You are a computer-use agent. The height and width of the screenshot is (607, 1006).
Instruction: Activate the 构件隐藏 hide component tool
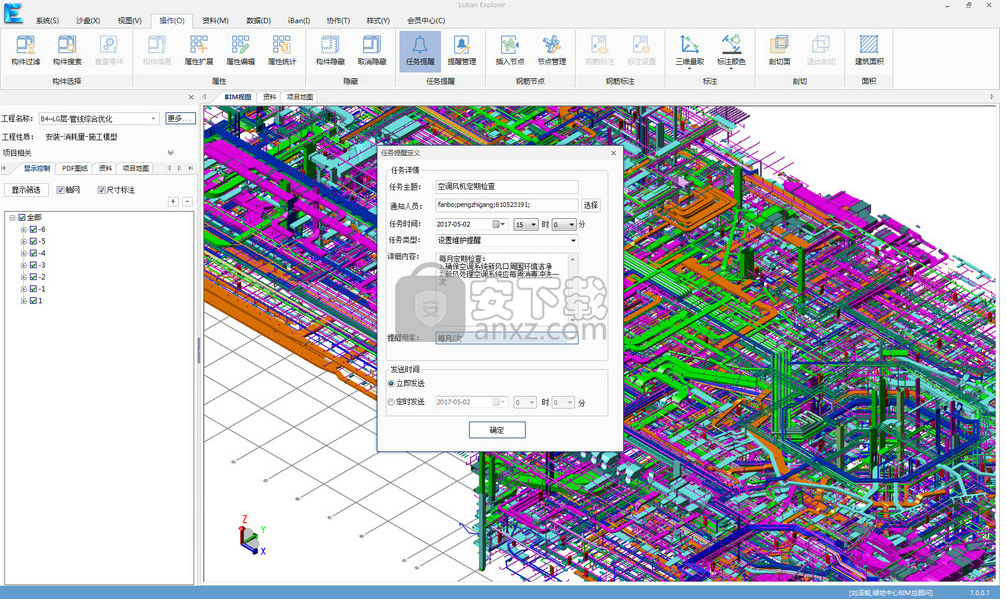[330, 50]
